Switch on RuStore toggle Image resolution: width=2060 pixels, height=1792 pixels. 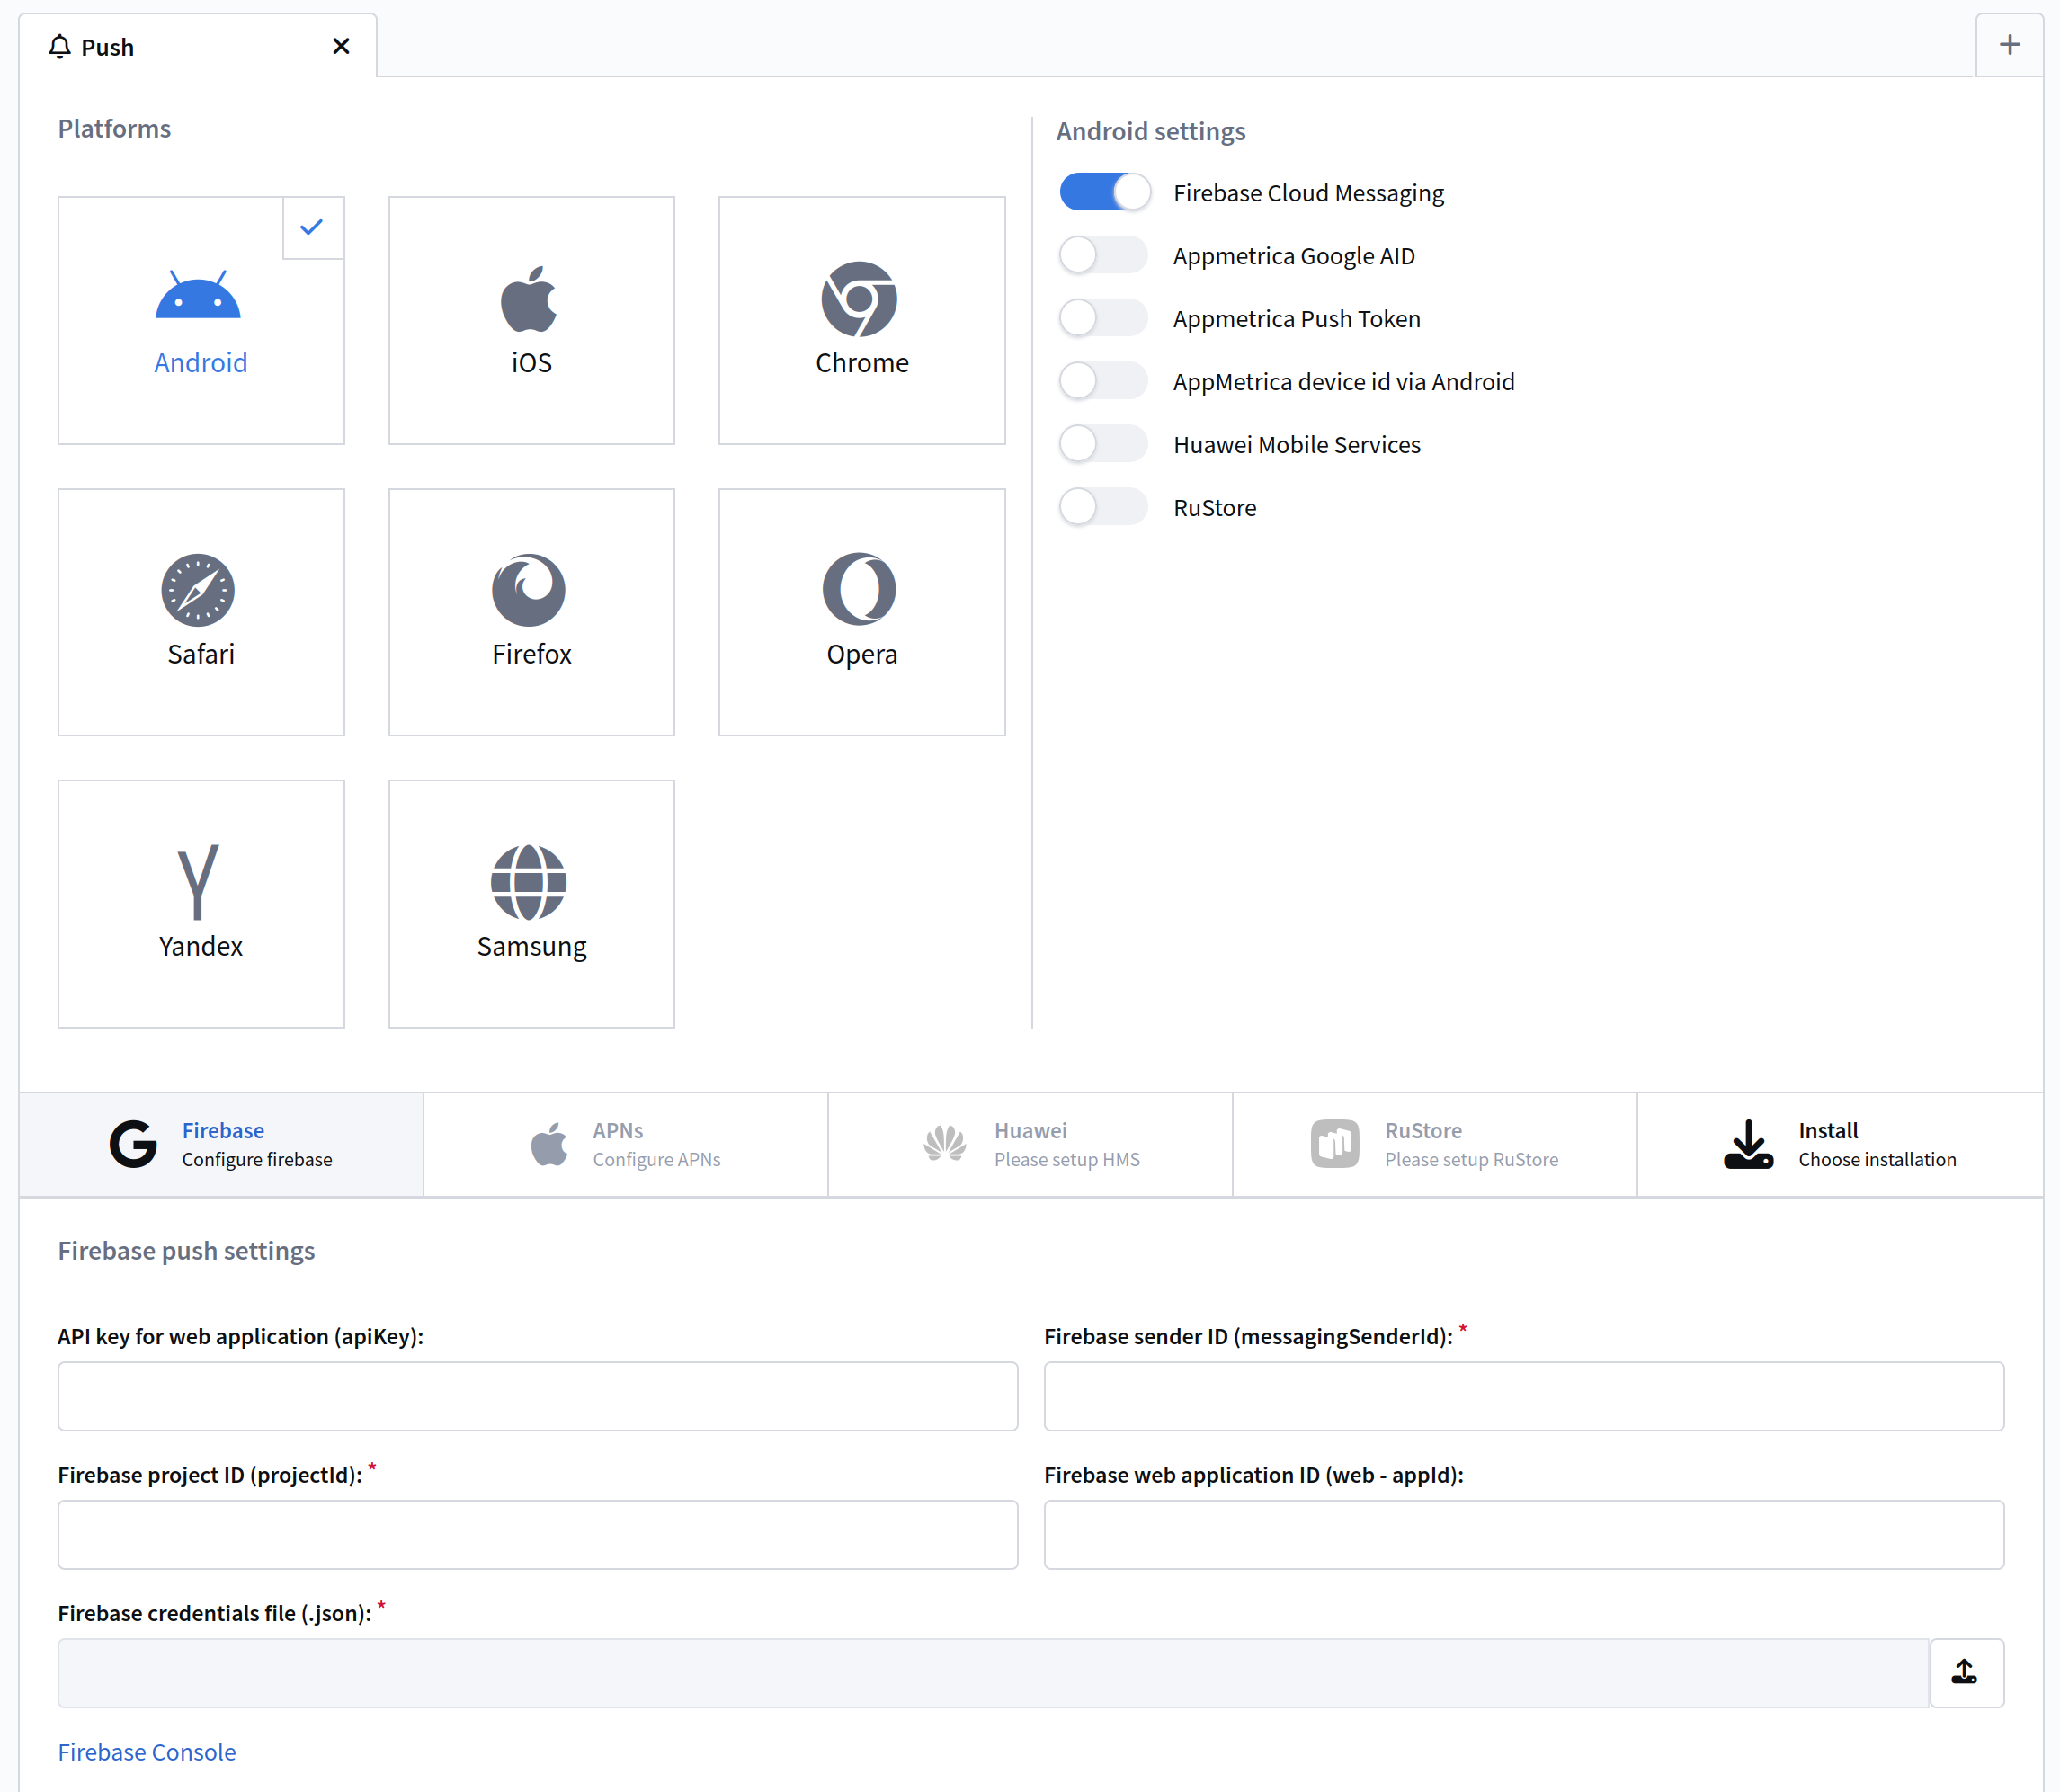(x=1105, y=507)
